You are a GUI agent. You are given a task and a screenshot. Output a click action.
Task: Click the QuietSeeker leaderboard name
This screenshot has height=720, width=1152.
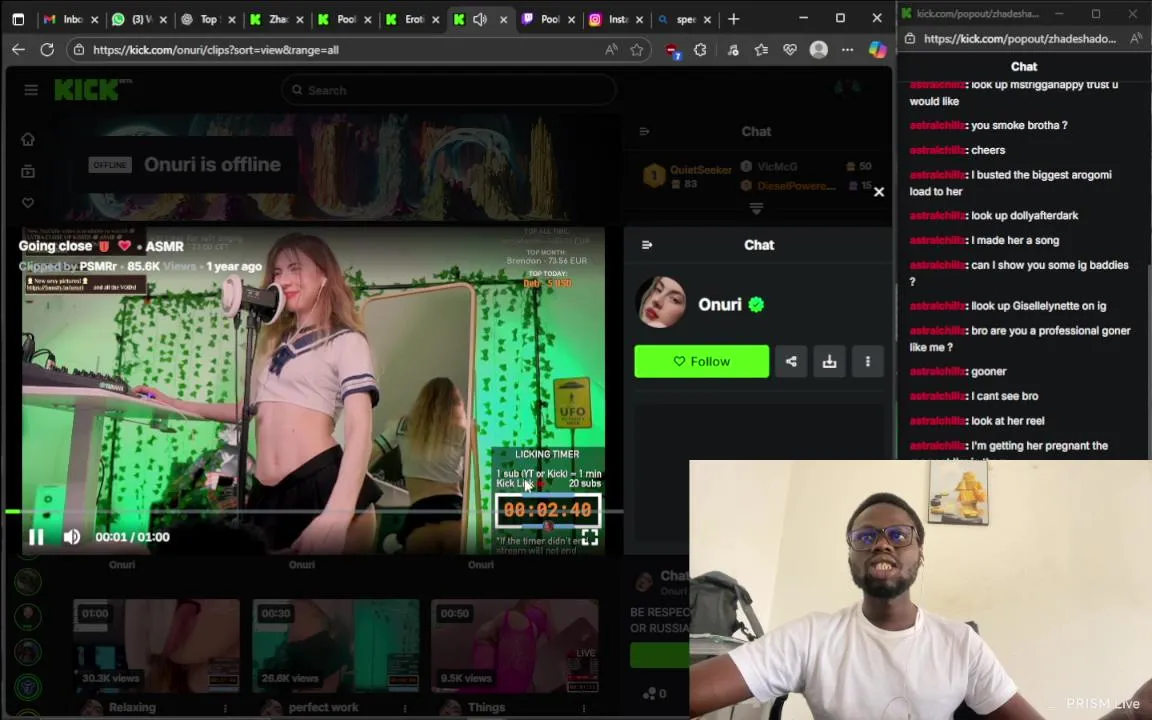[700, 170]
